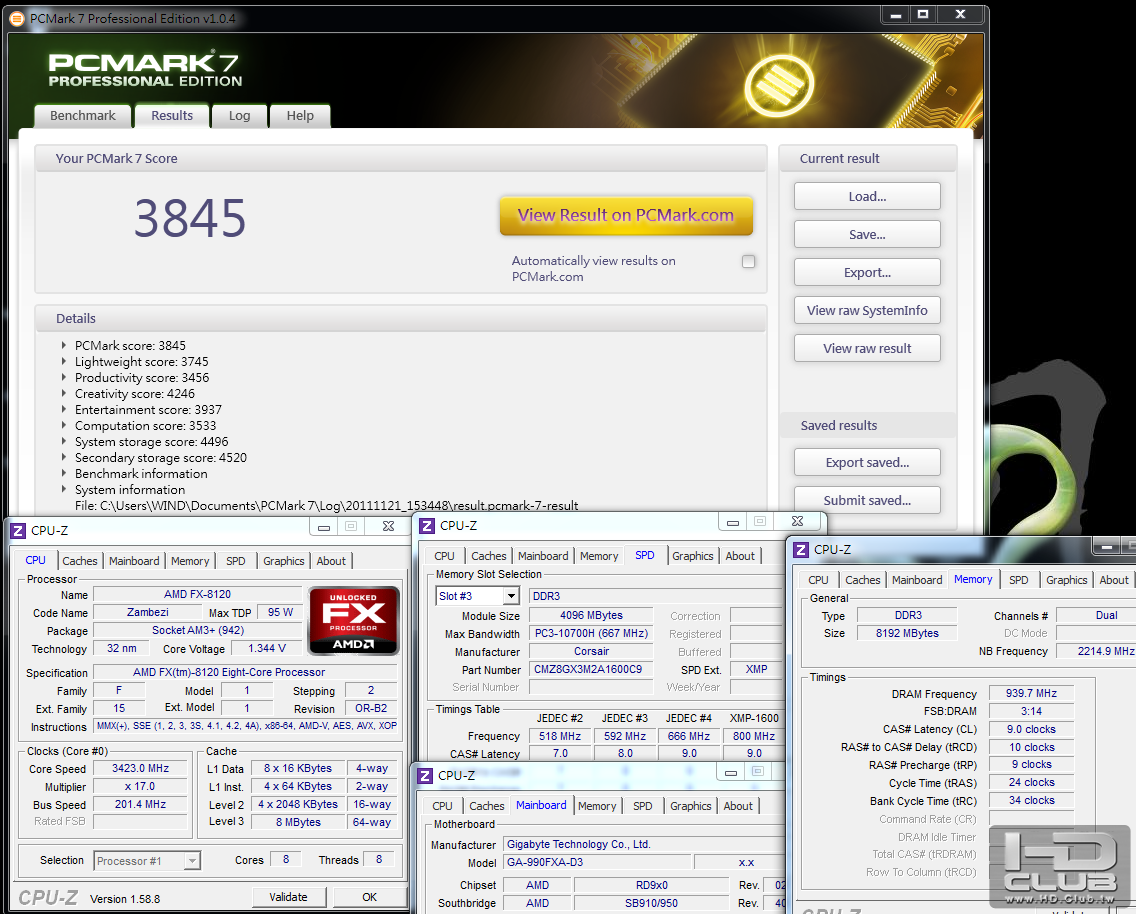
Task: Click the Save... result button
Action: coord(867,235)
